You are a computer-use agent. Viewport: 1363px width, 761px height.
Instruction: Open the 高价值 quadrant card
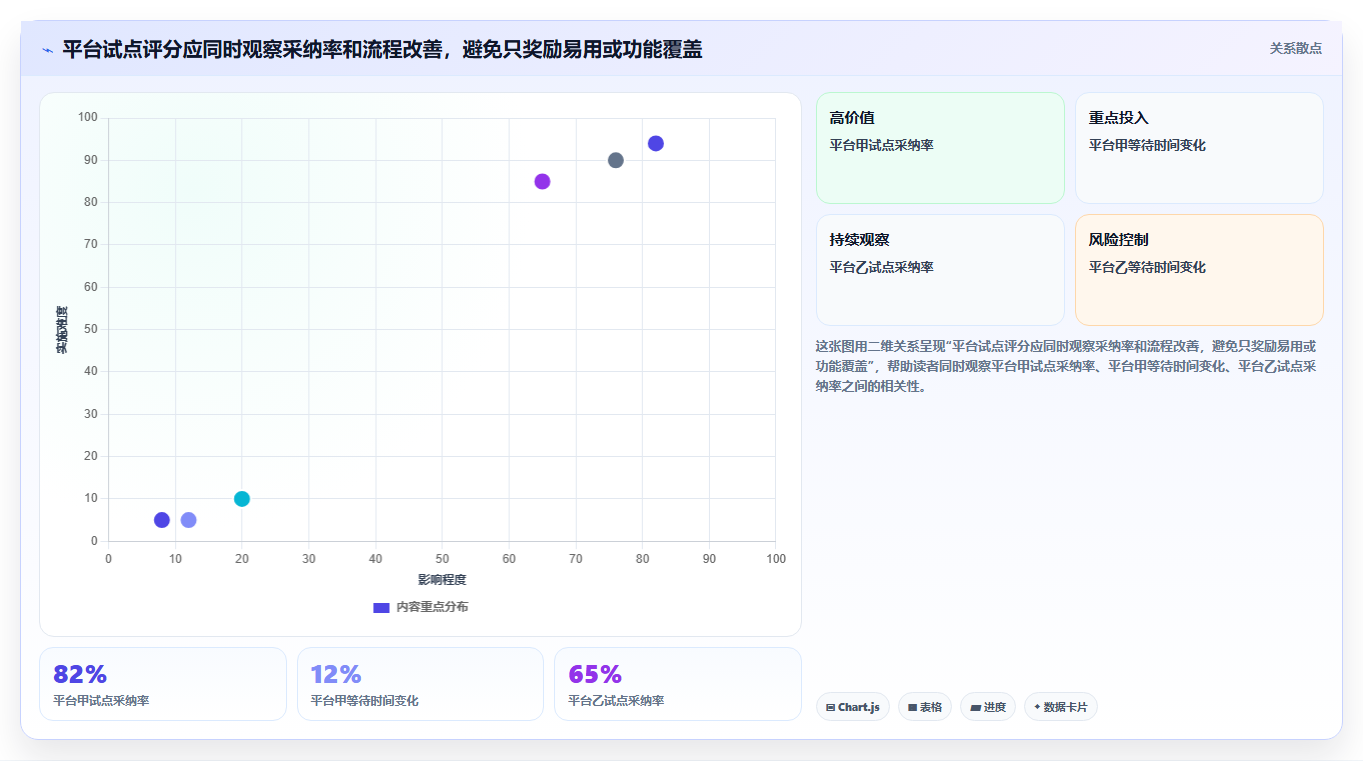(940, 148)
